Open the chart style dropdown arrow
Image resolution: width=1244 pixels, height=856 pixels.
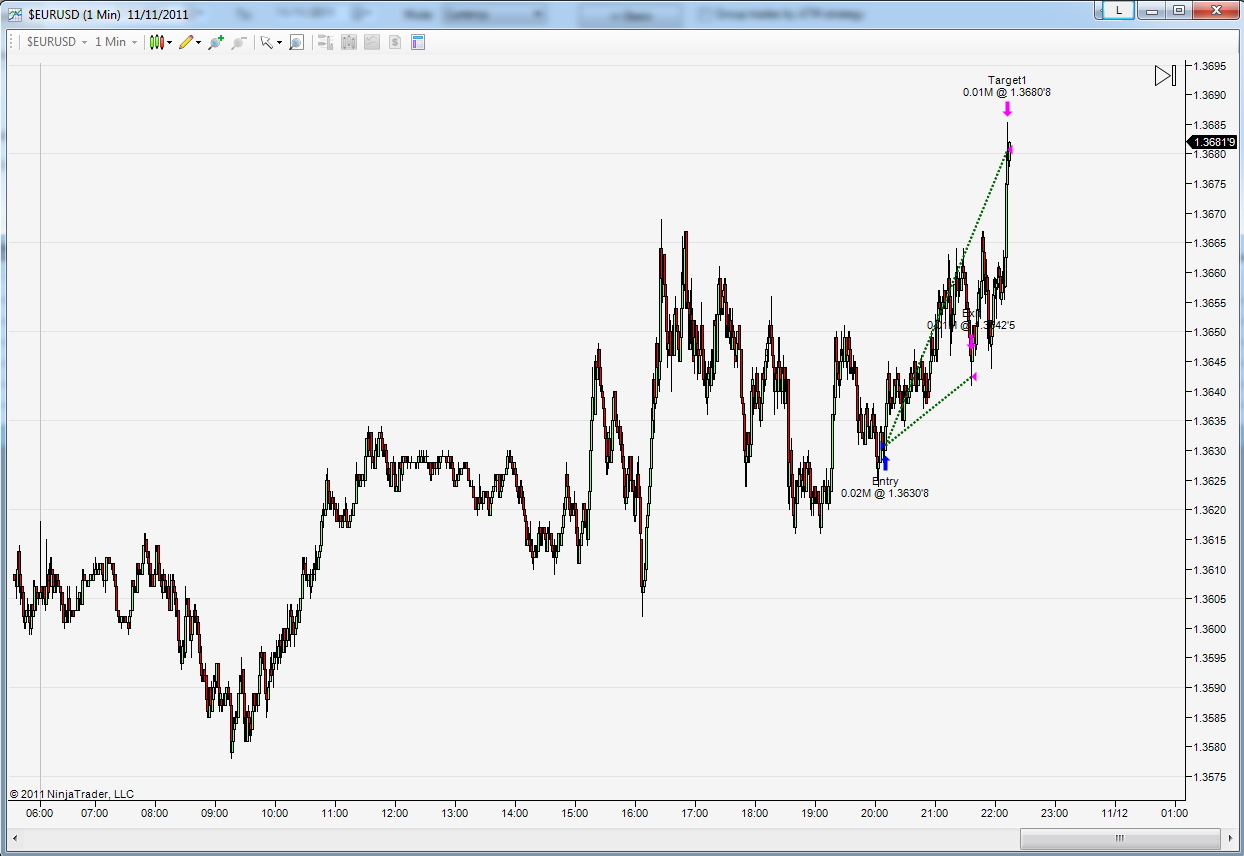(170, 42)
